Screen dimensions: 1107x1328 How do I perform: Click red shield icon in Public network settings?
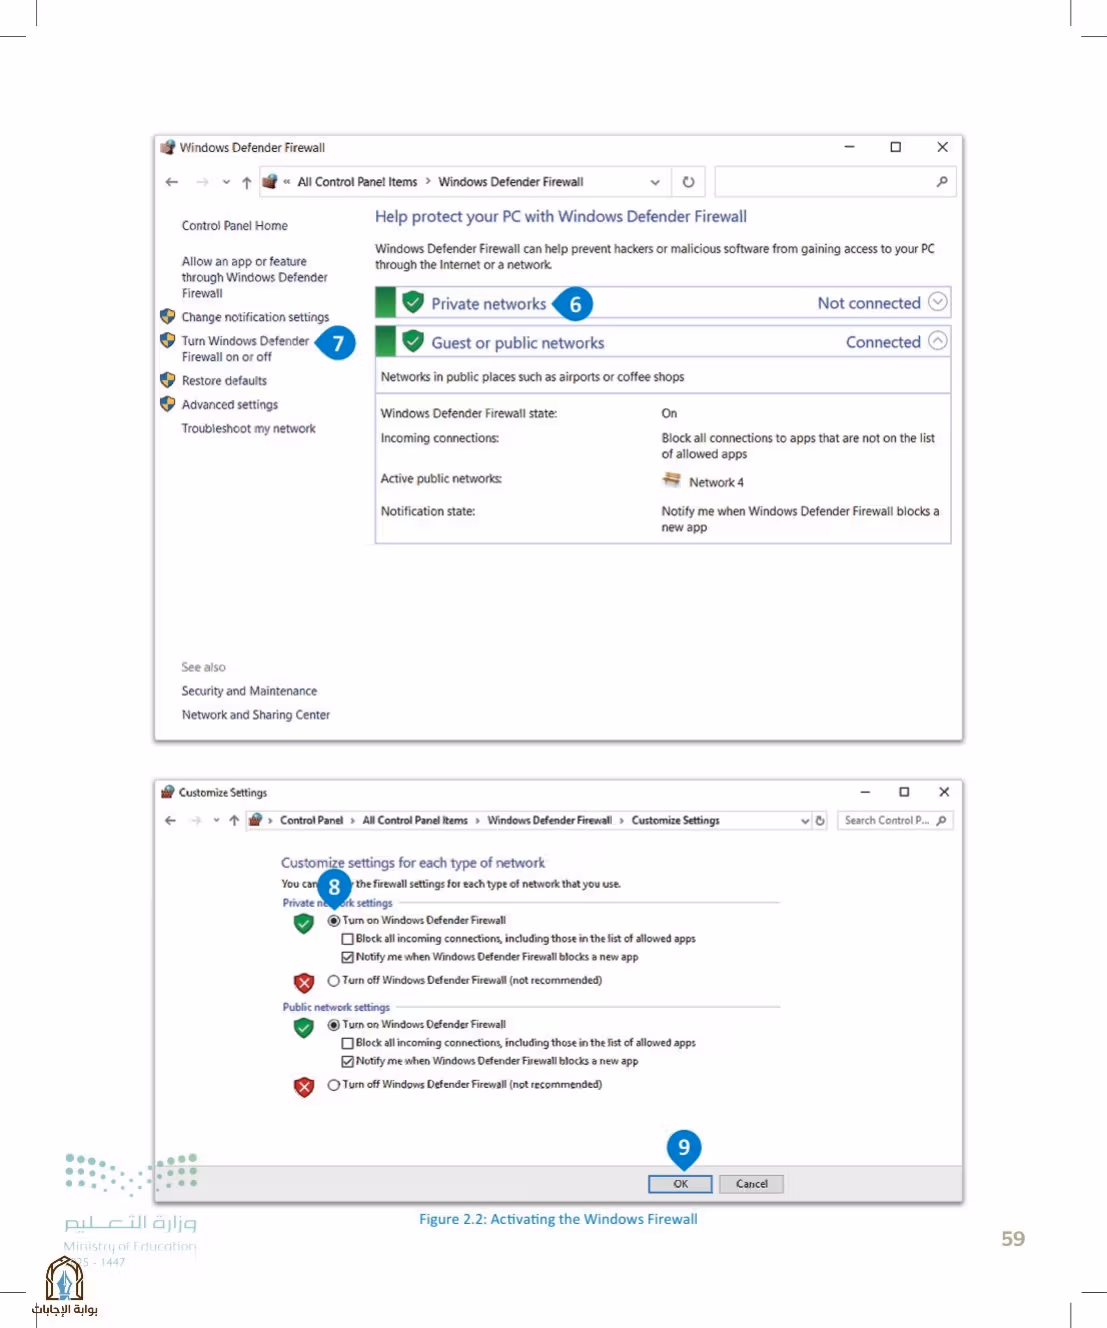[304, 1087]
